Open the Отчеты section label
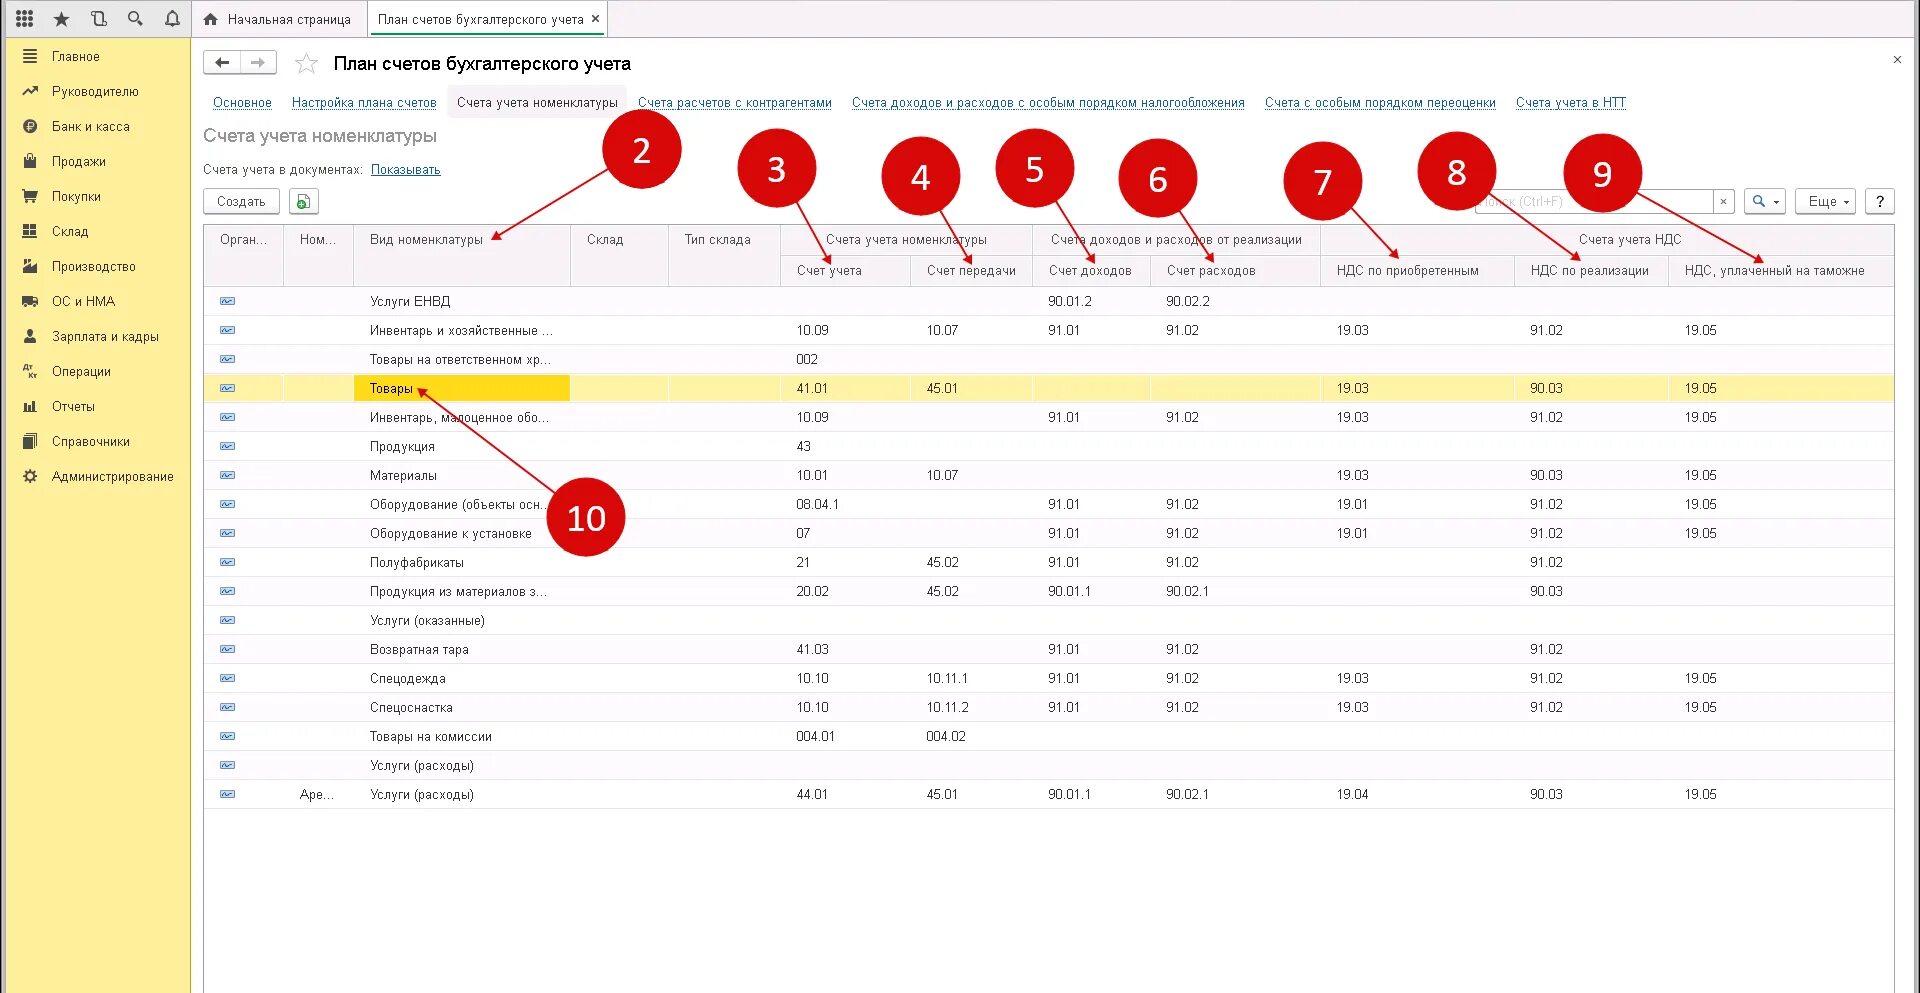Viewport: 1920px width, 993px height. coord(73,406)
